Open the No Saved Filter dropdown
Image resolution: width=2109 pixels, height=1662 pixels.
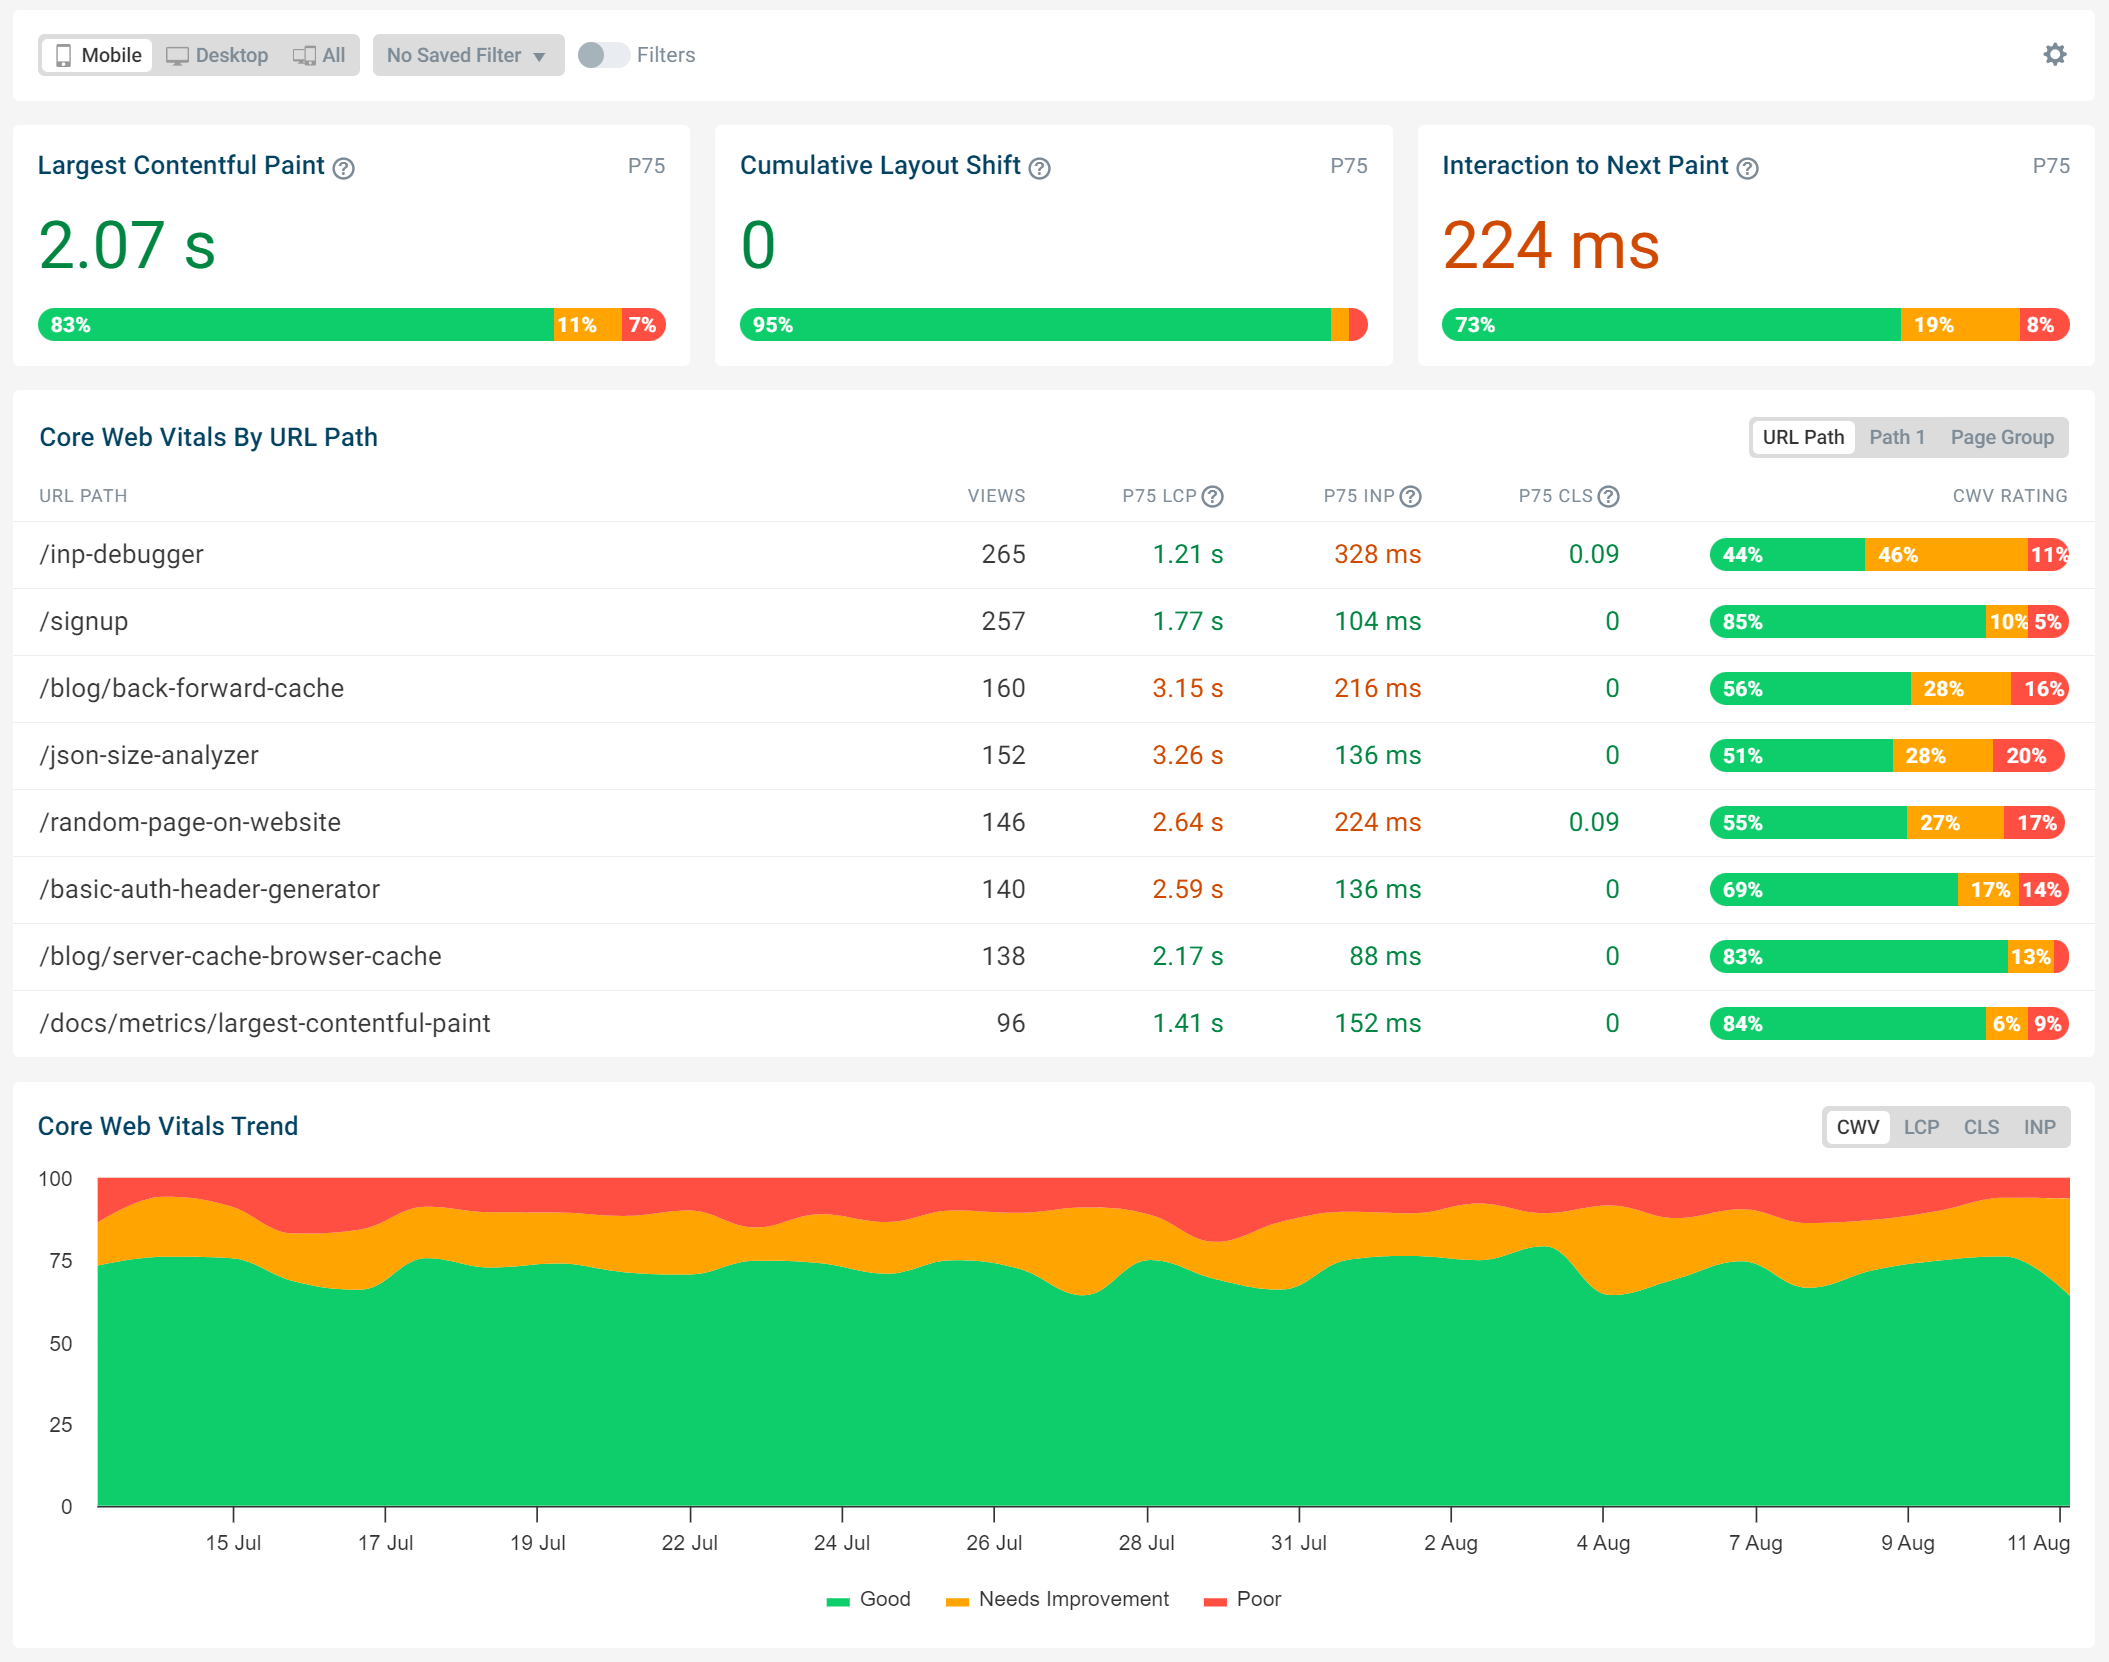[464, 55]
